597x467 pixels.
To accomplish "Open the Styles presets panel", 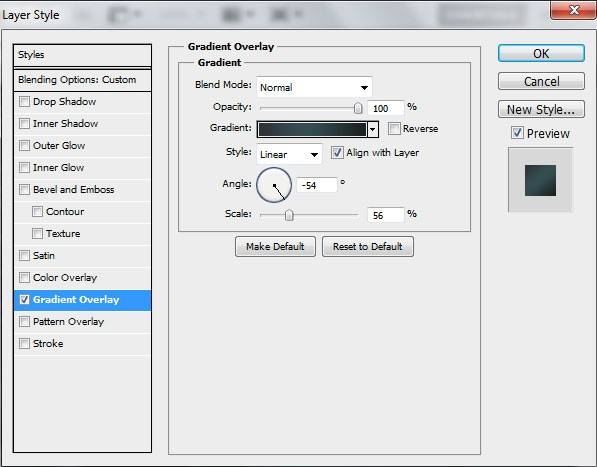I will click(82, 55).
